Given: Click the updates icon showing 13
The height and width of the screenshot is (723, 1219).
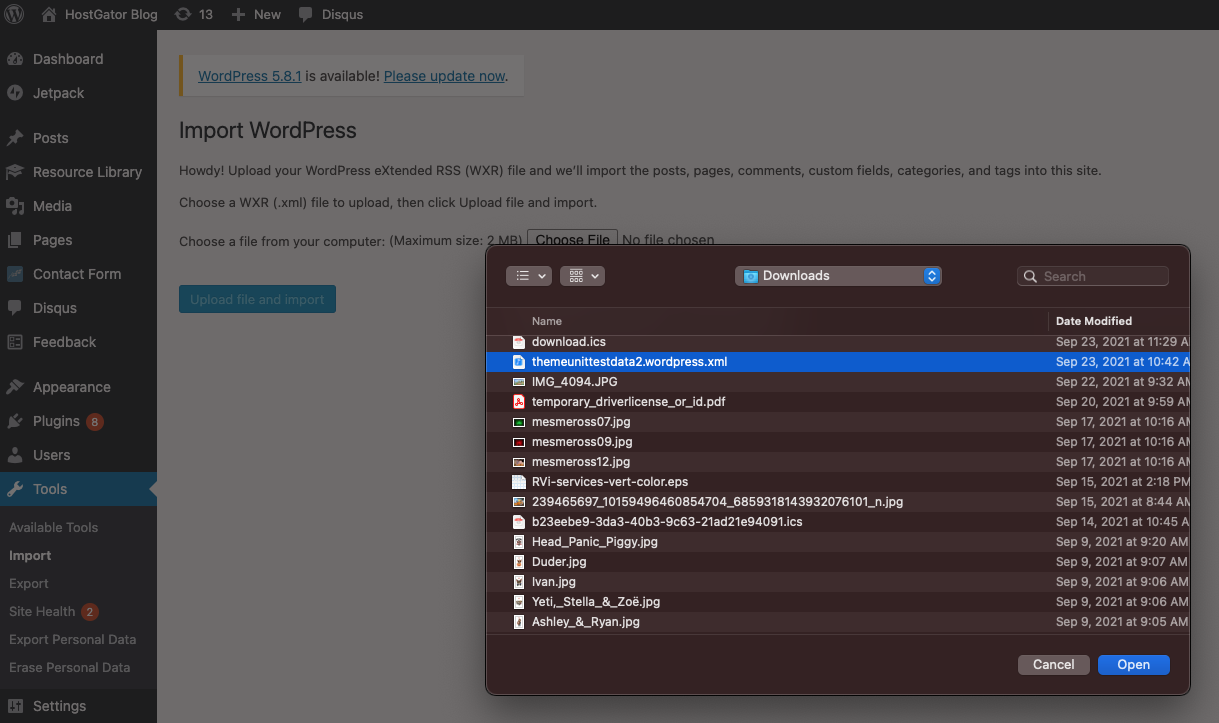Looking at the screenshot, I should click(182, 14).
